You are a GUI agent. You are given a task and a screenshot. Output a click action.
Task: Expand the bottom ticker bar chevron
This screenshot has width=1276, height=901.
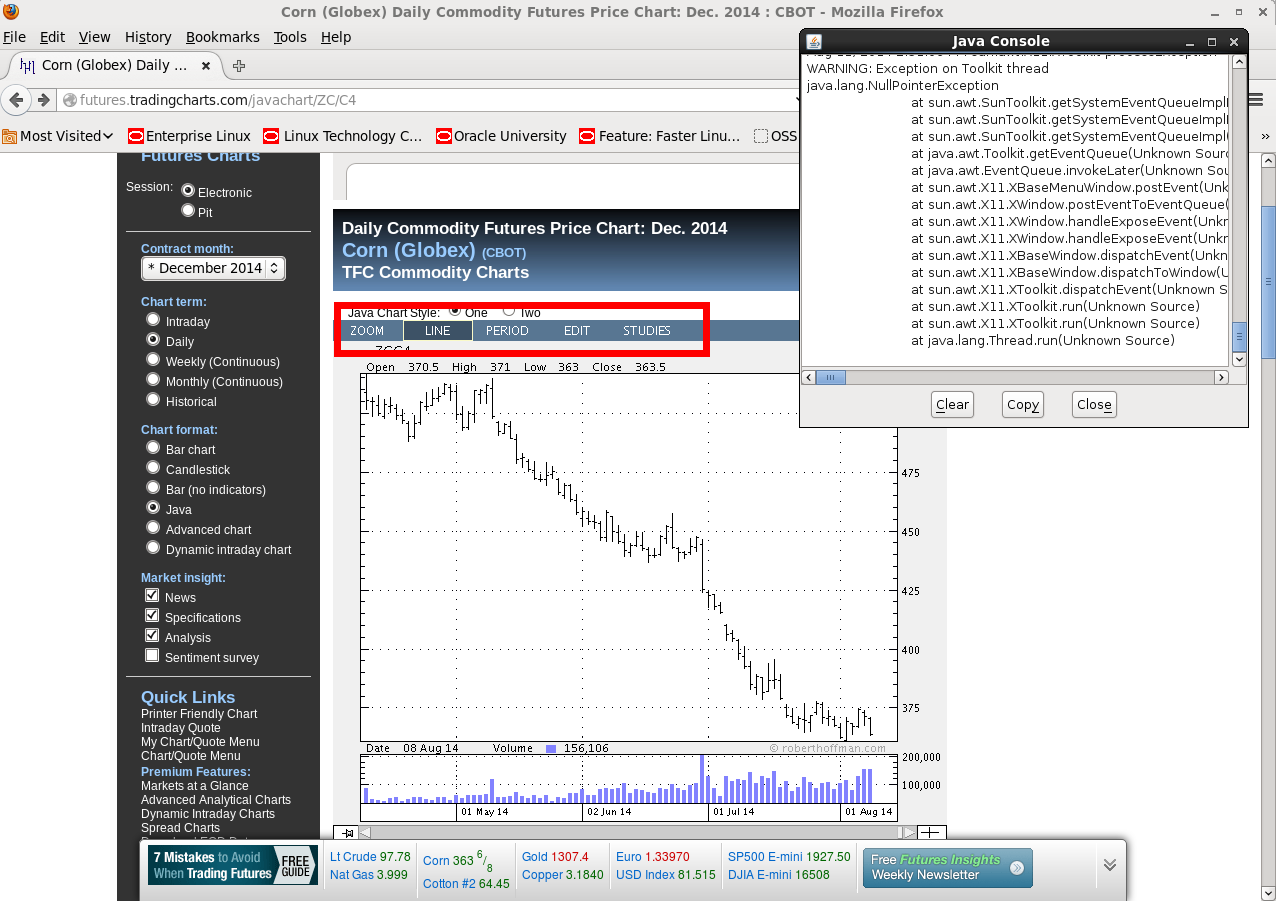coord(1109,865)
